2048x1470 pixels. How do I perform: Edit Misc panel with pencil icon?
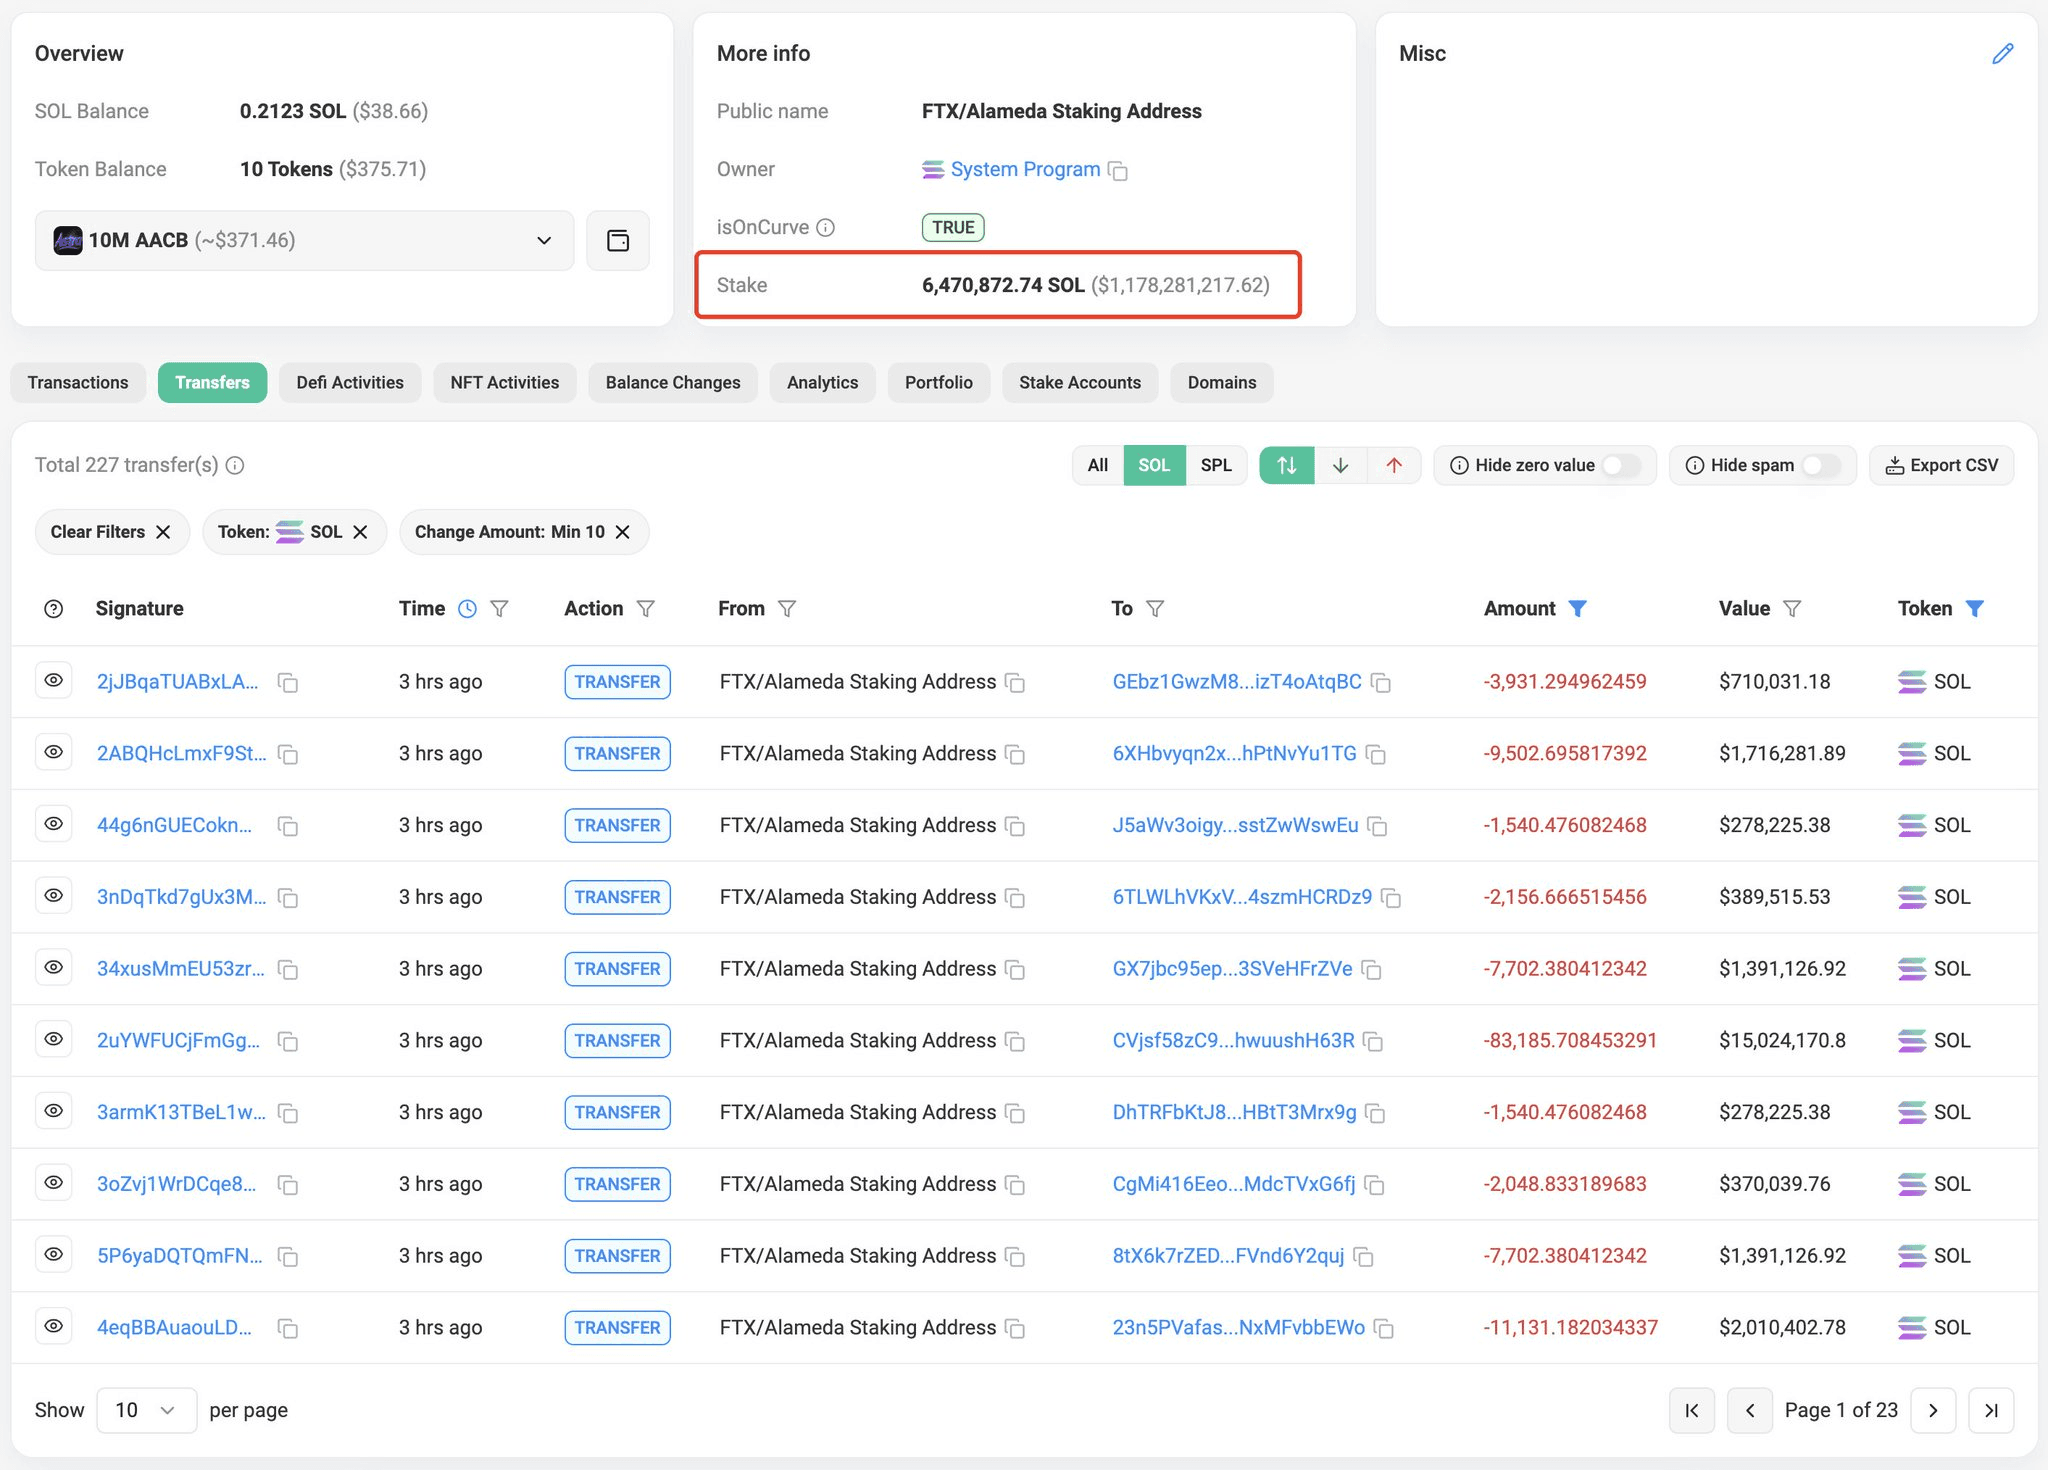pyautogui.click(x=2002, y=54)
